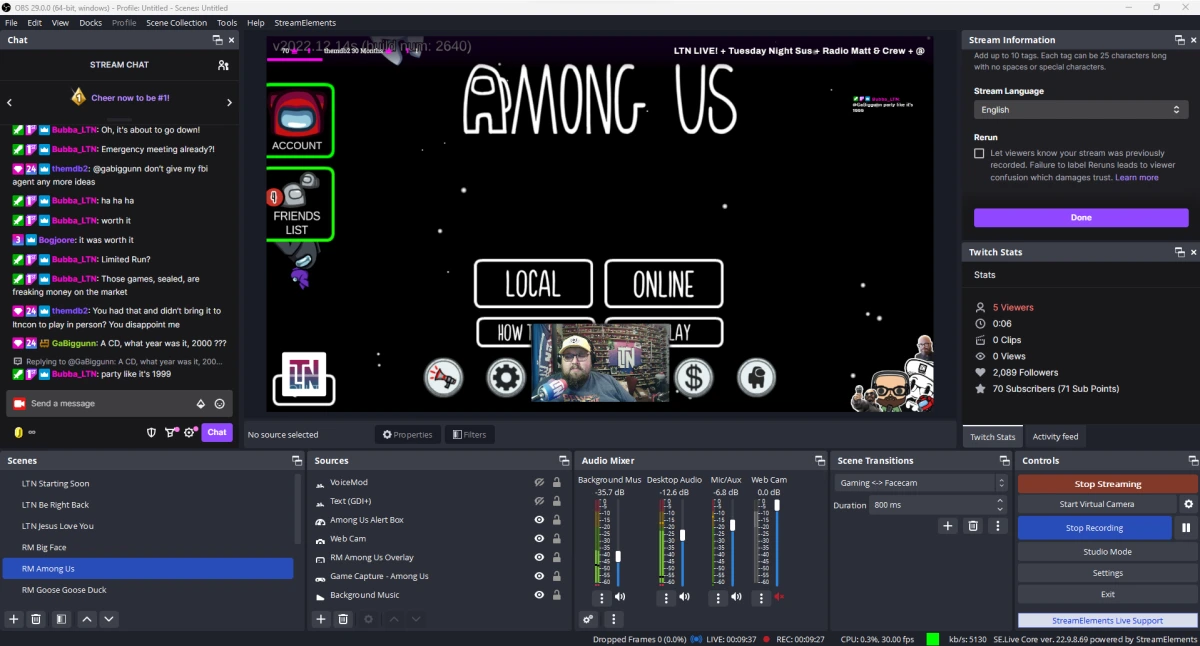Go to previous item in cheer leaderboard
Image resolution: width=1200 pixels, height=646 pixels.
pos(10,102)
